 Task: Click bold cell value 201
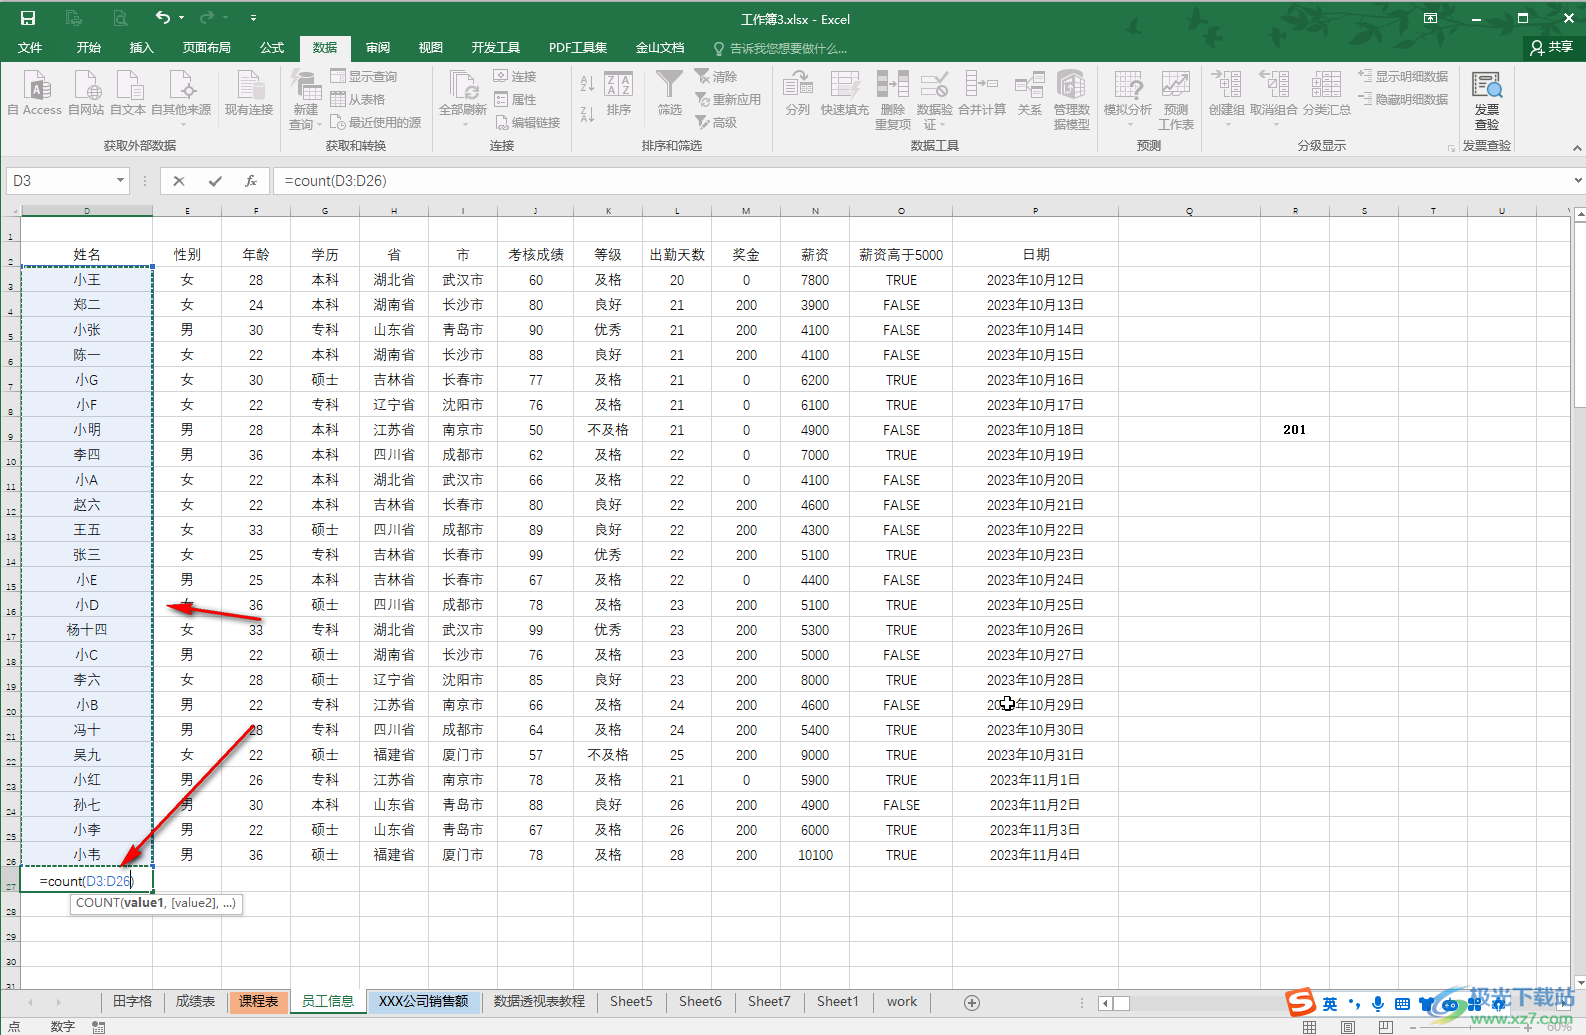pyautogui.click(x=1294, y=430)
